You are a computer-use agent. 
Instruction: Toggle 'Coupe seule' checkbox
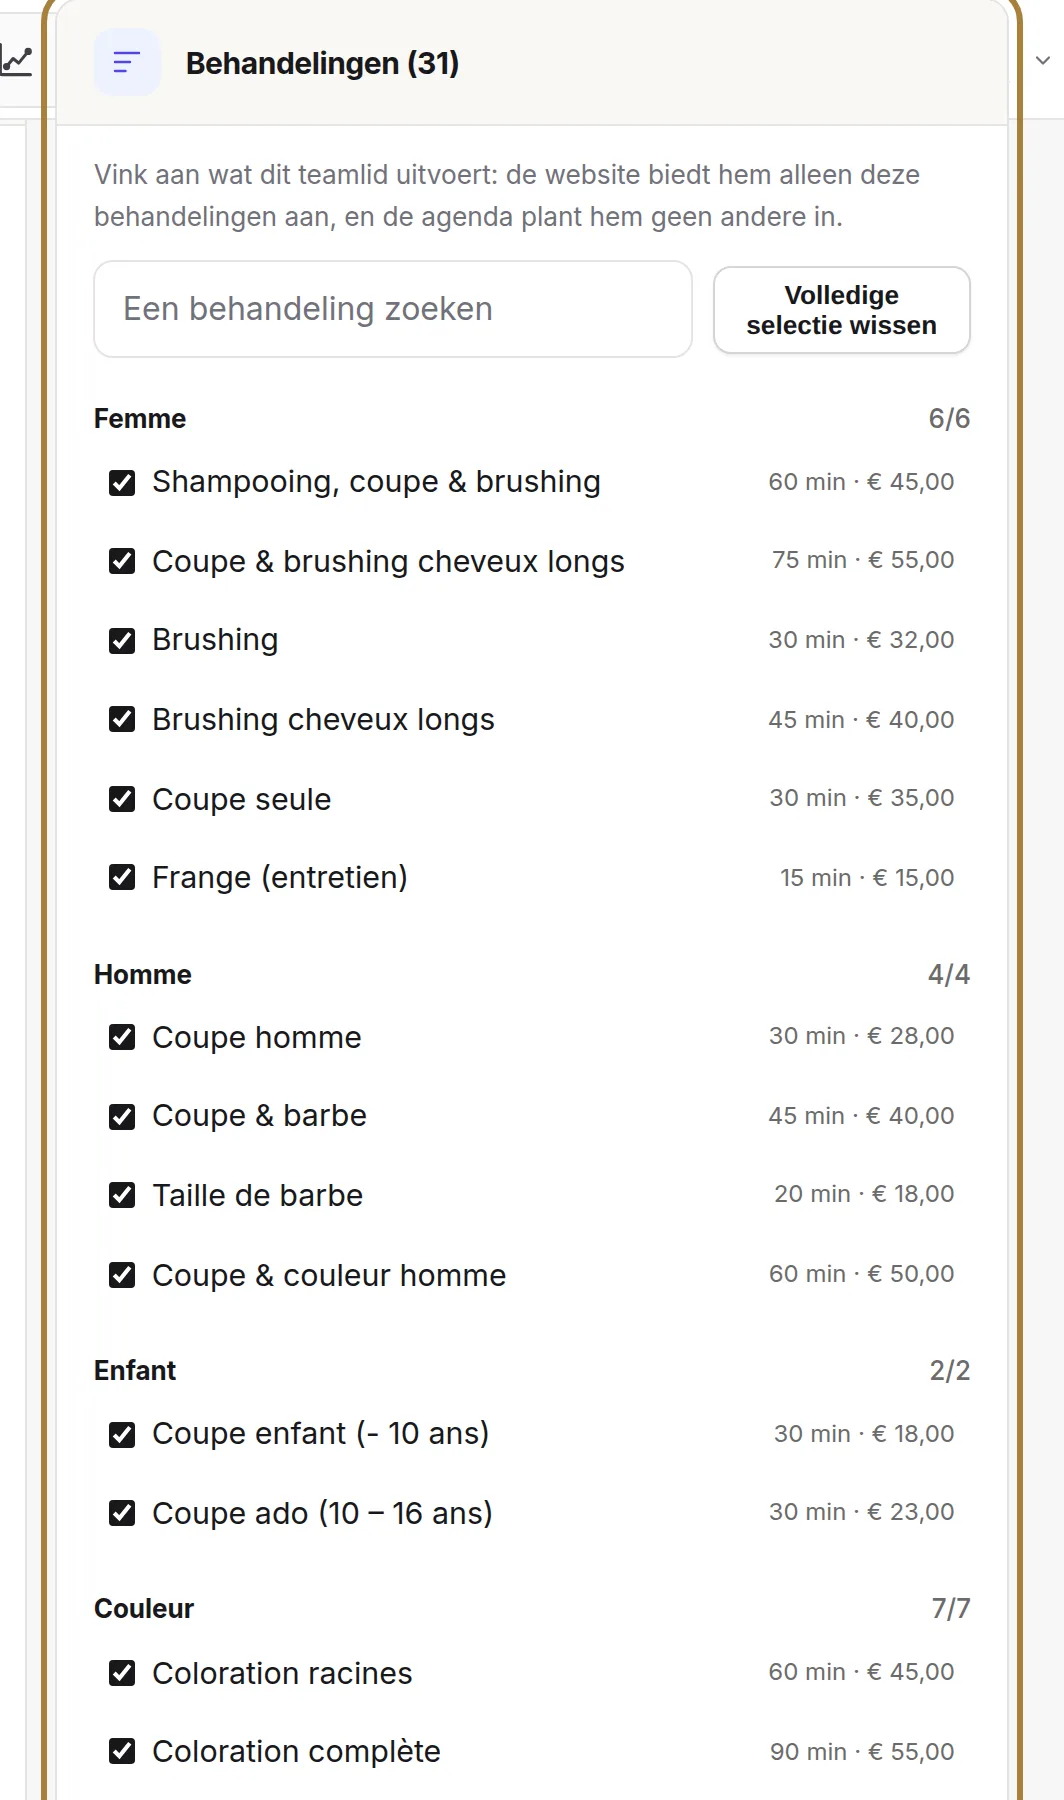click(122, 799)
